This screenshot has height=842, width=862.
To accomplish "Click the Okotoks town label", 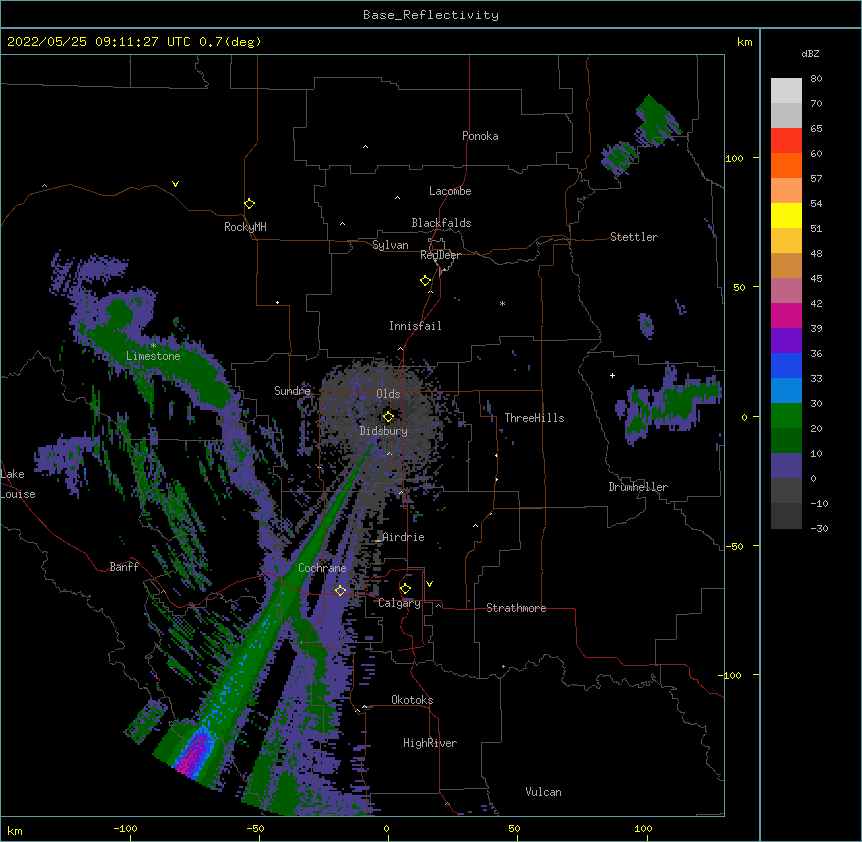I will pos(412,700).
